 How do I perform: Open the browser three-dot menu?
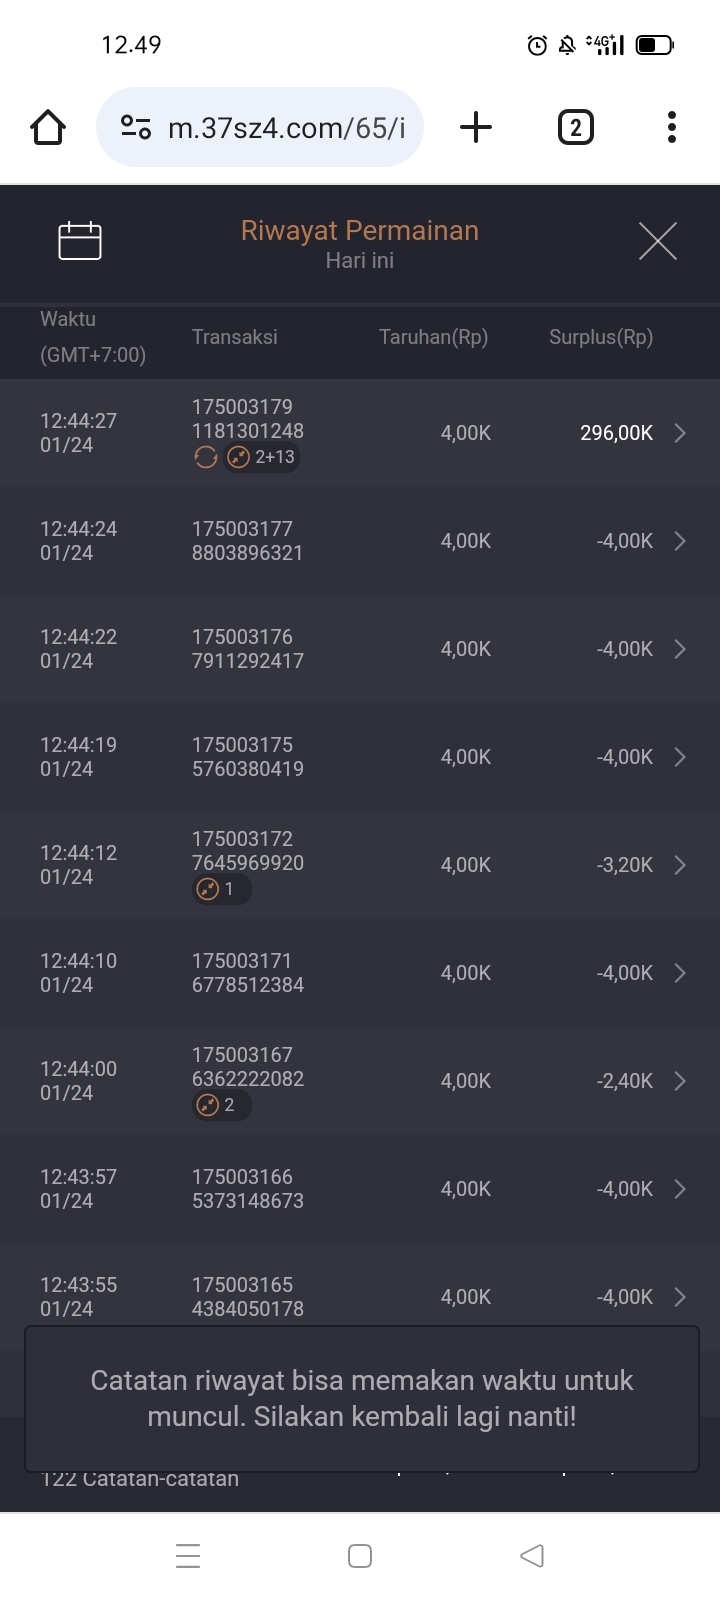point(671,127)
